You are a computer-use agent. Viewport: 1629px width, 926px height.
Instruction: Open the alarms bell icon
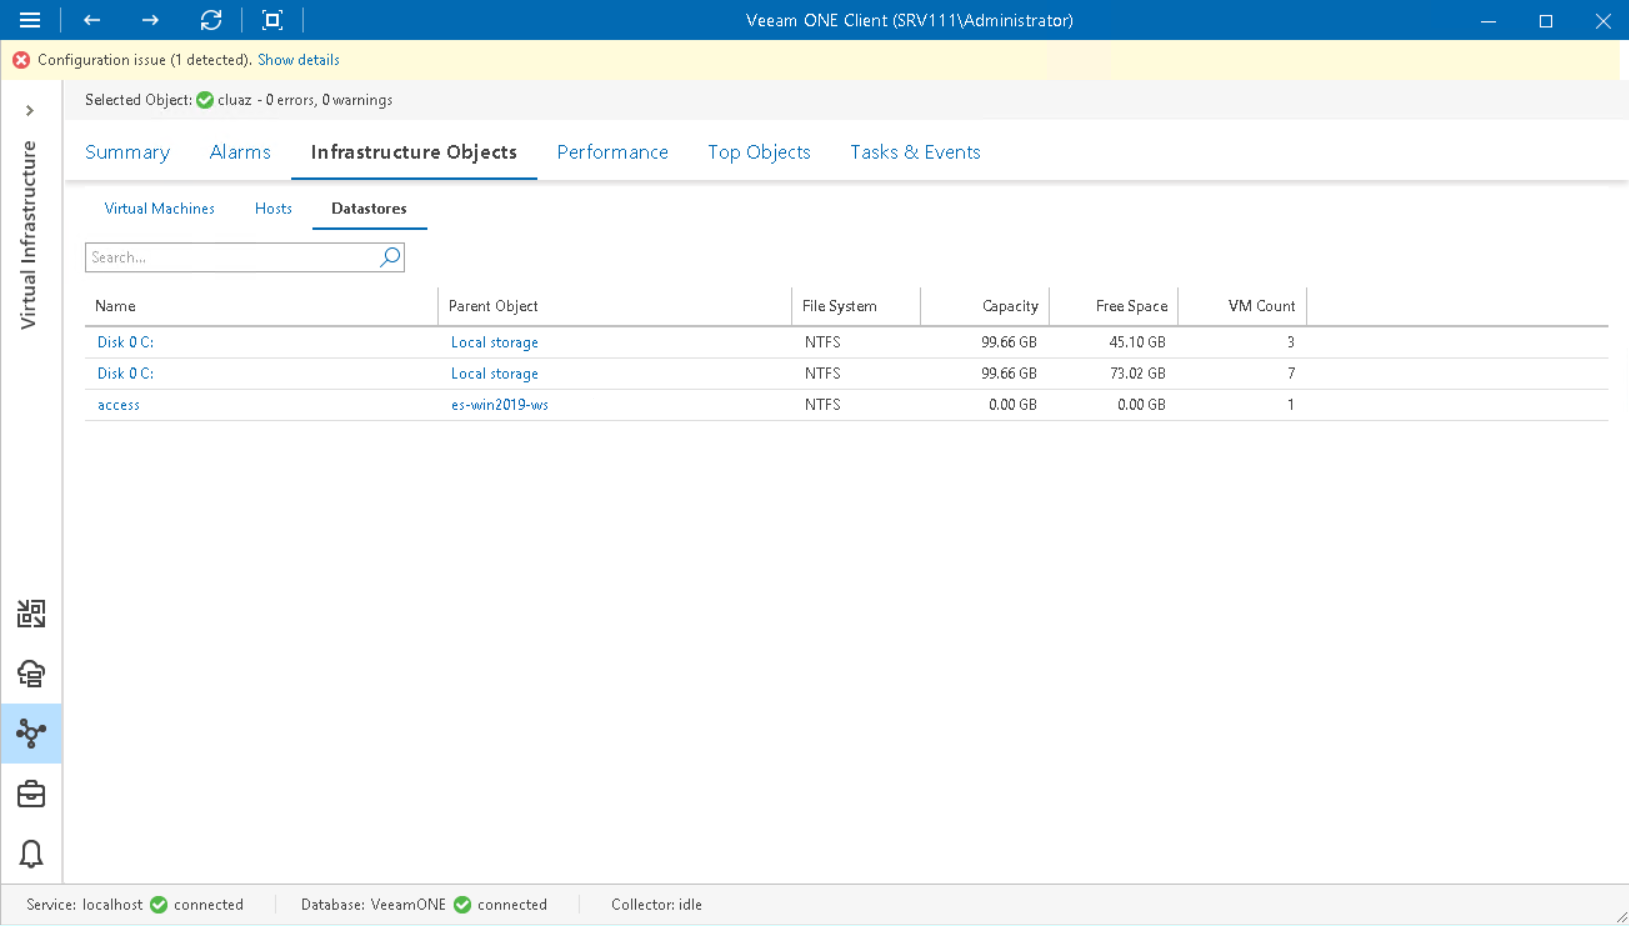(x=31, y=854)
